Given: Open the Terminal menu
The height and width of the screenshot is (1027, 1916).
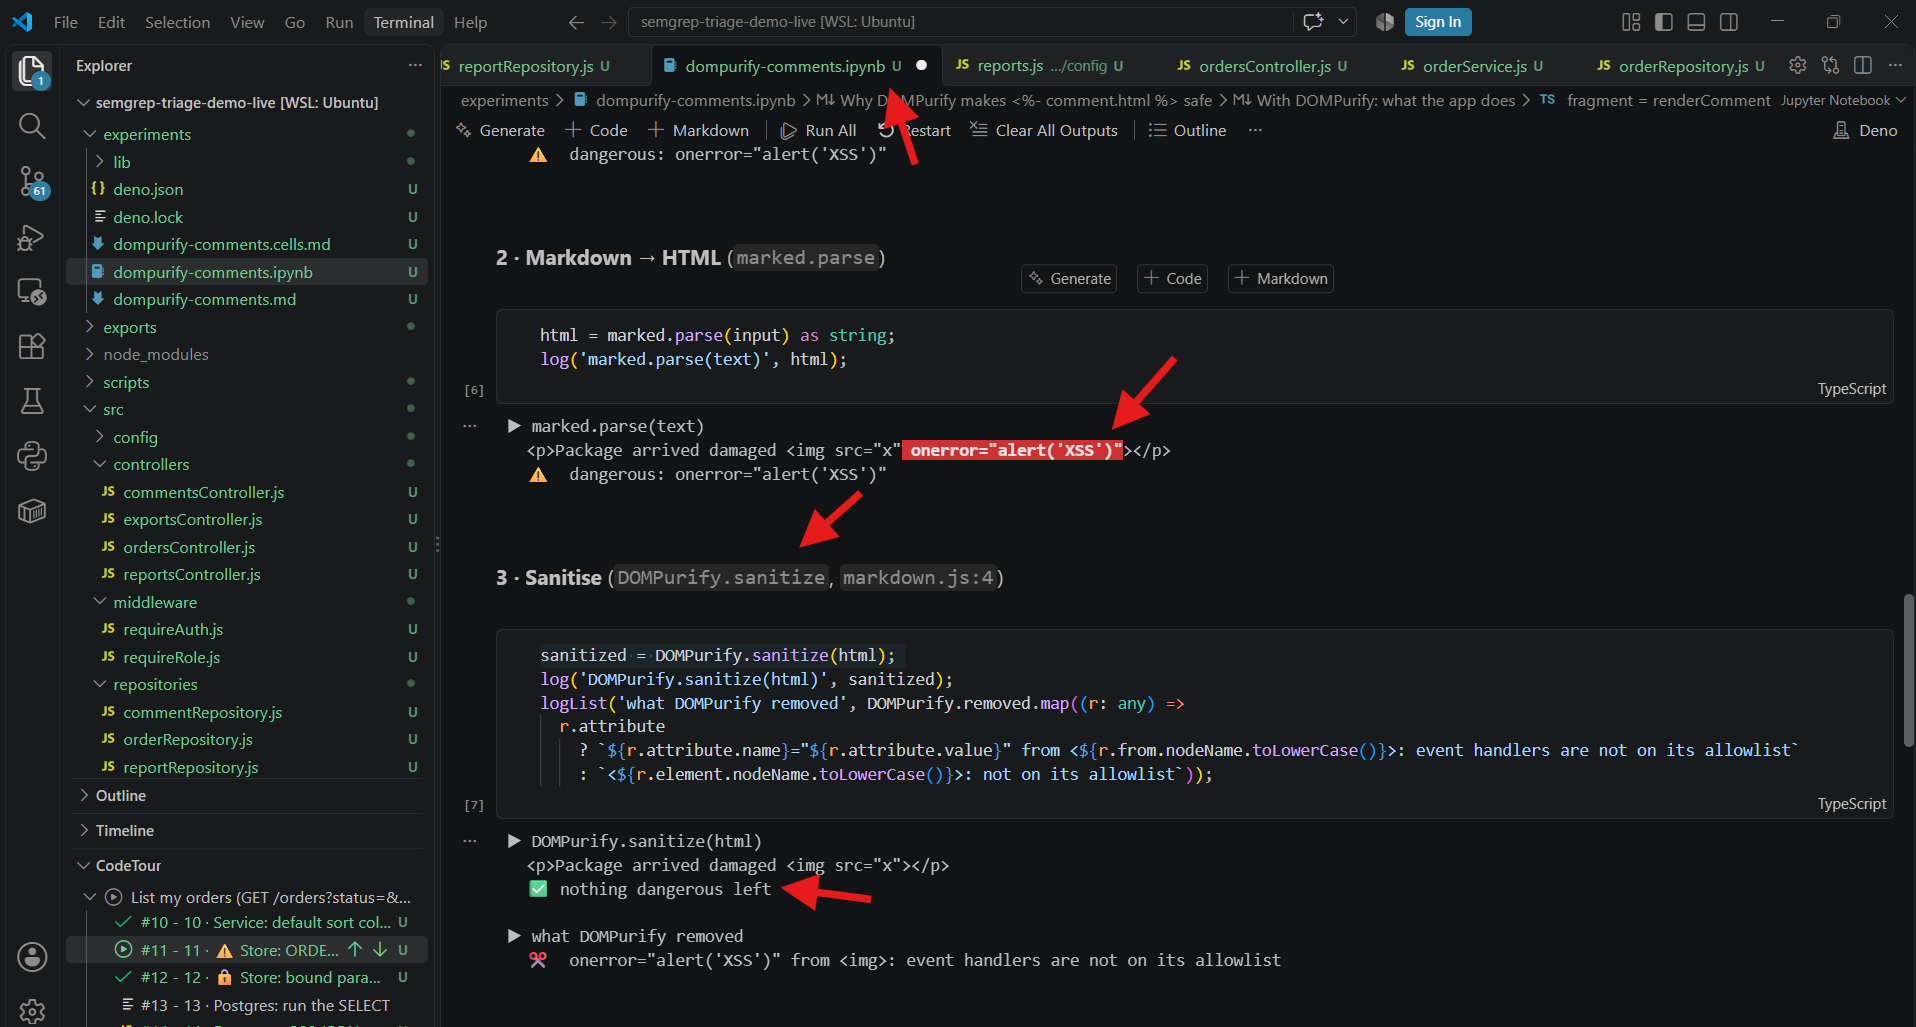Looking at the screenshot, I should pos(404,22).
